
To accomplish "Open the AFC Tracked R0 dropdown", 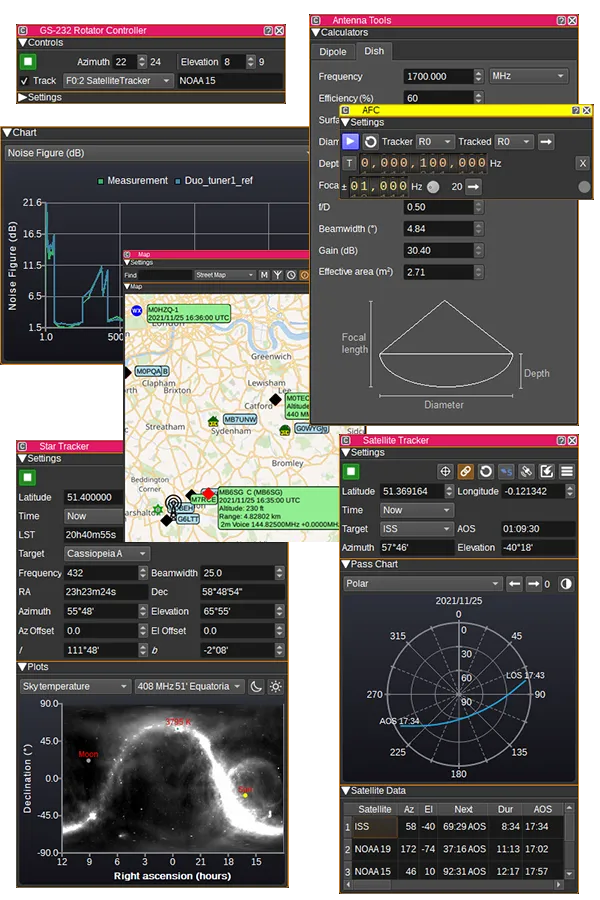I will coord(514,142).
